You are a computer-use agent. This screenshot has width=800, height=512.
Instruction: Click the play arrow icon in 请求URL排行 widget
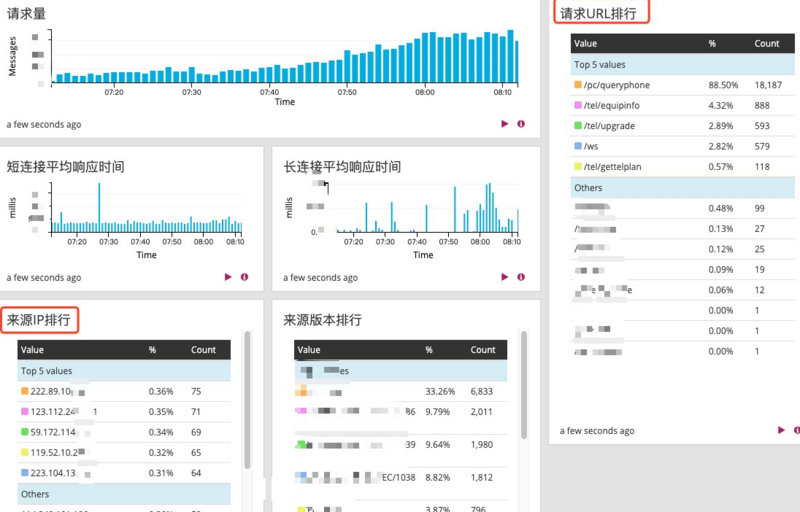[x=781, y=430]
